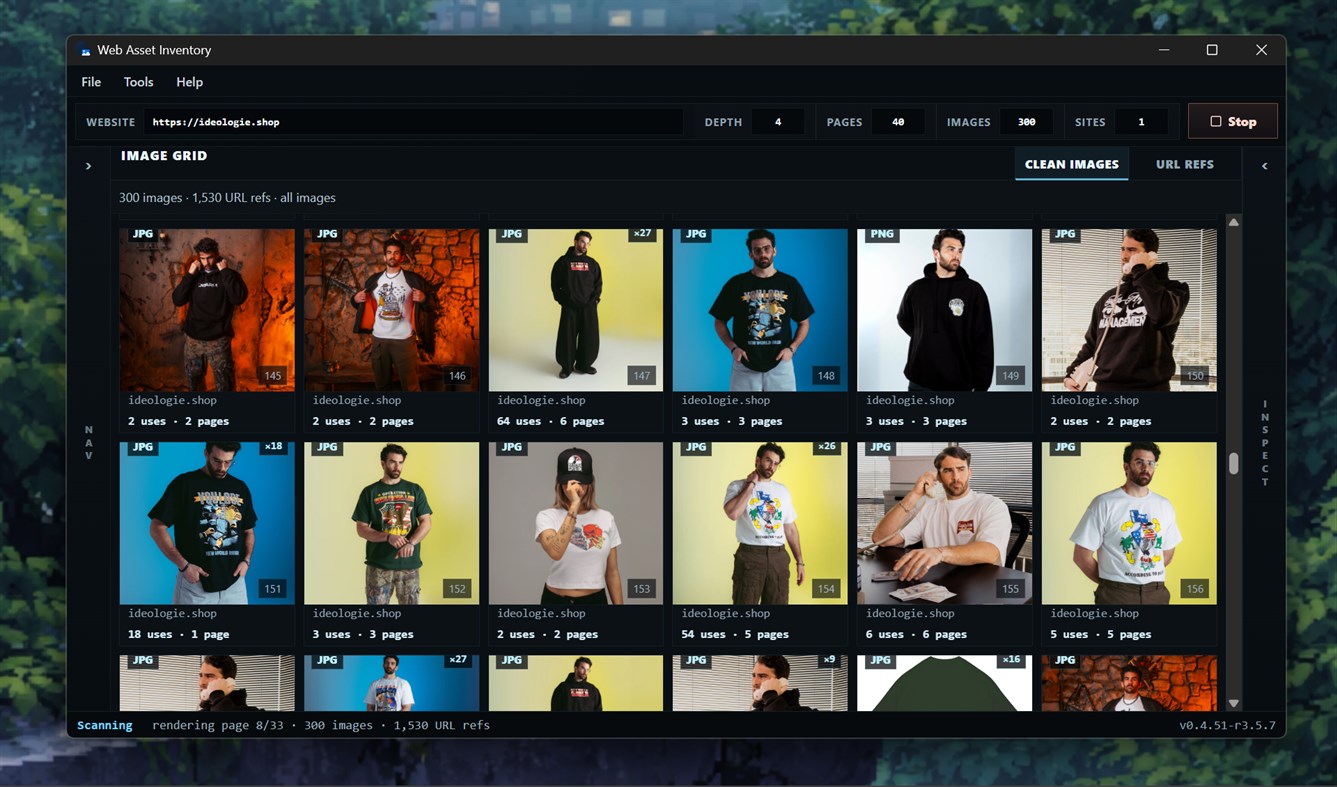Image resolution: width=1337 pixels, height=787 pixels.
Task: Click the scrollbar up arrow
Action: [1233, 222]
